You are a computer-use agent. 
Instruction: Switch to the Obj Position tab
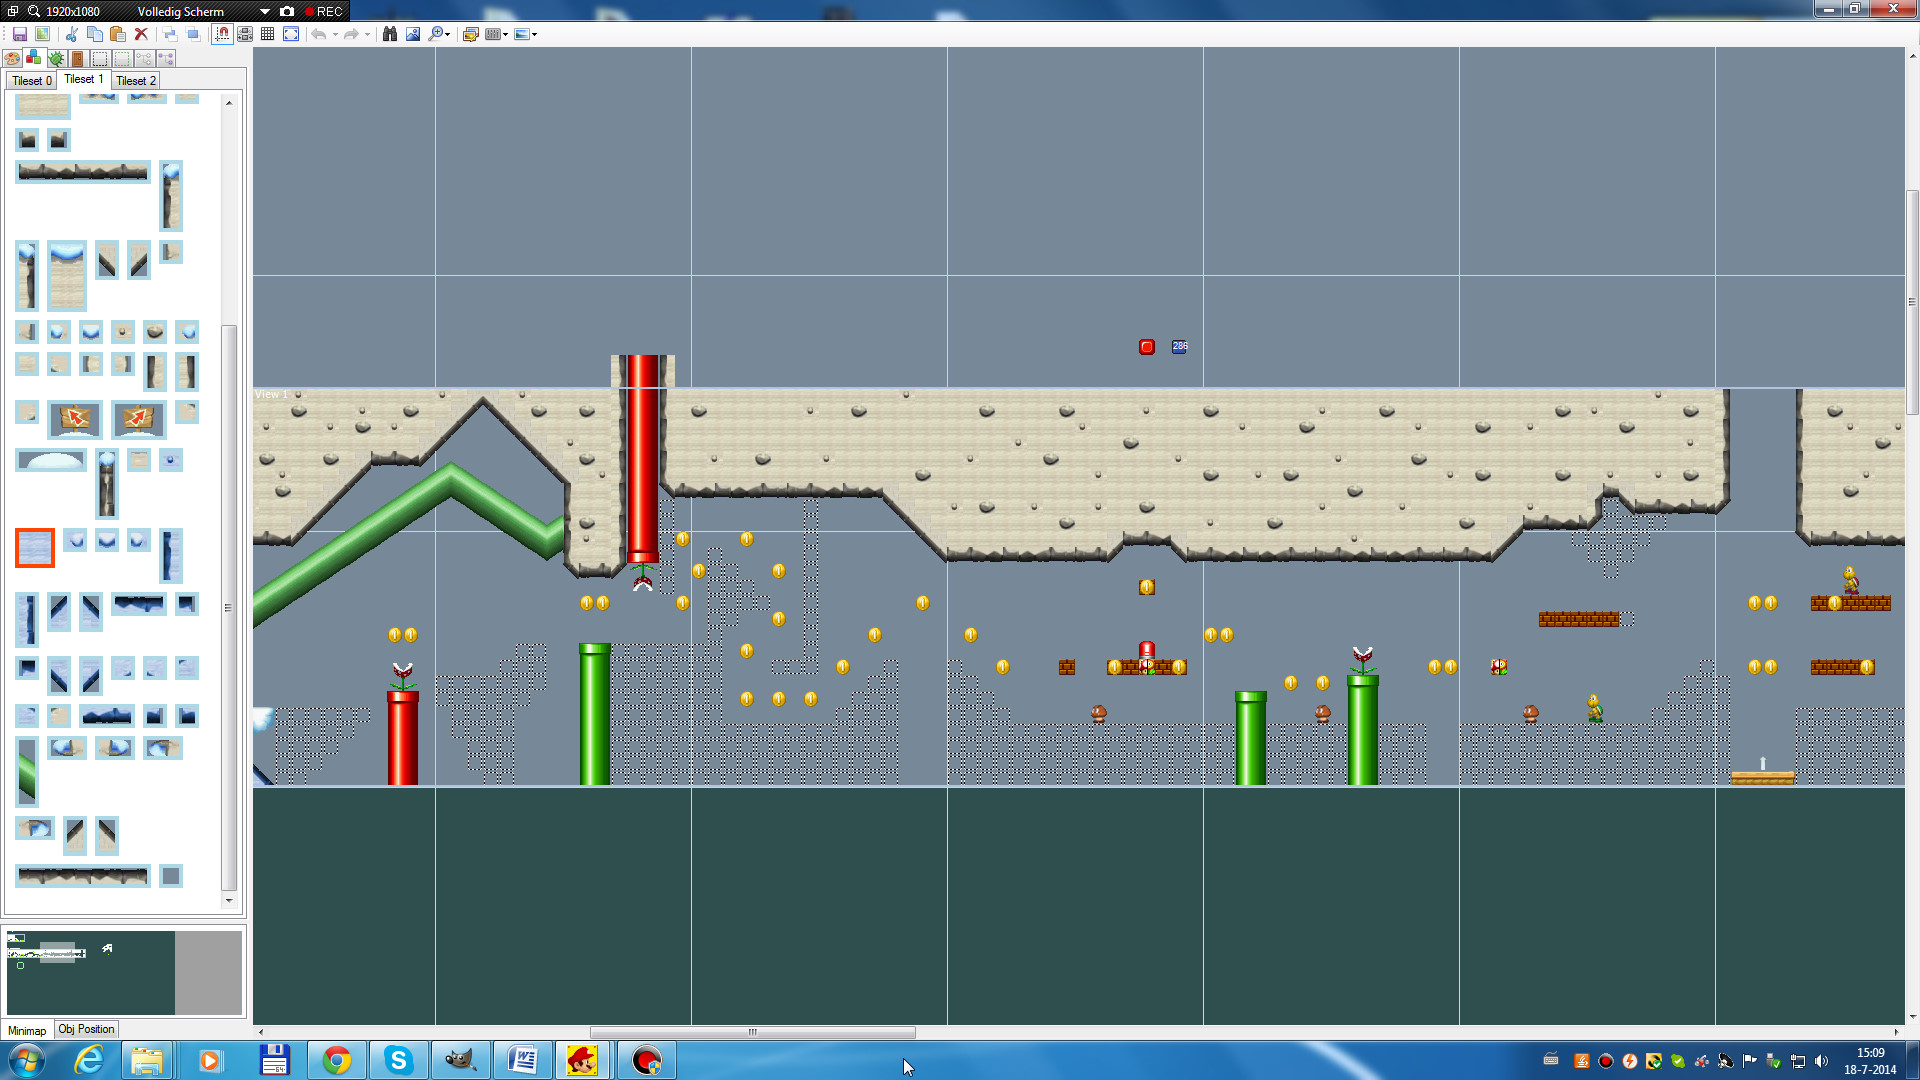click(86, 1029)
